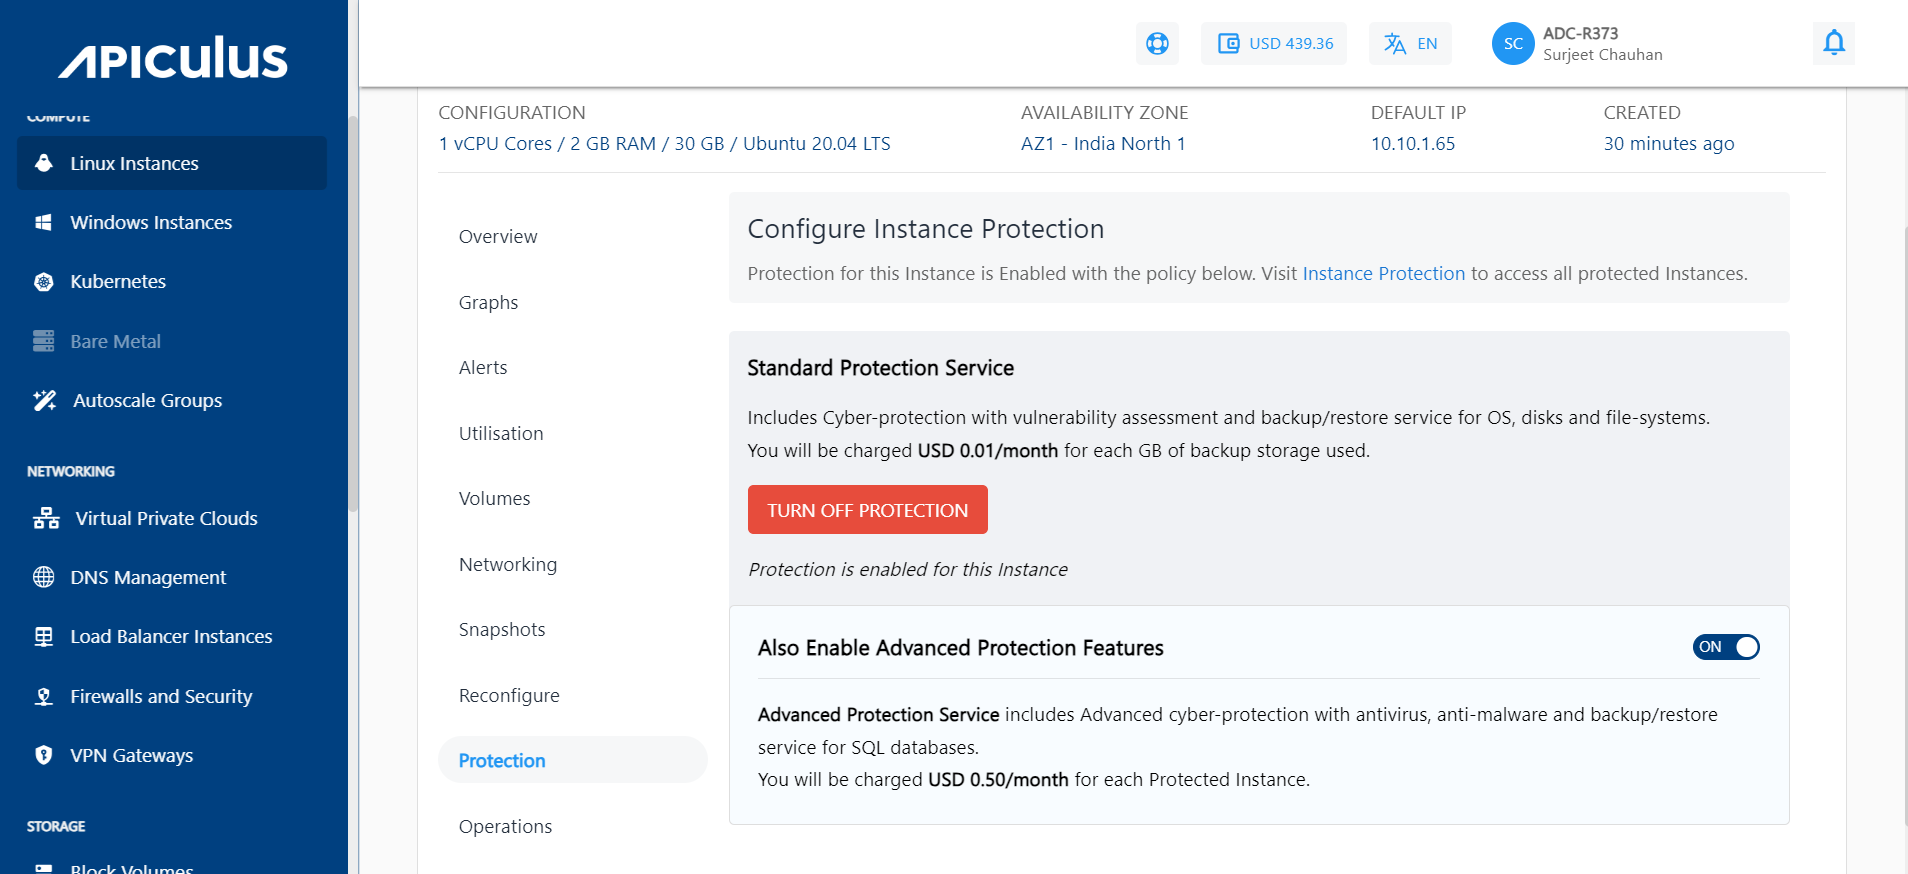Click the Windows Instances logo icon
Image resolution: width=1908 pixels, height=874 pixels.
pyautogui.click(x=44, y=222)
